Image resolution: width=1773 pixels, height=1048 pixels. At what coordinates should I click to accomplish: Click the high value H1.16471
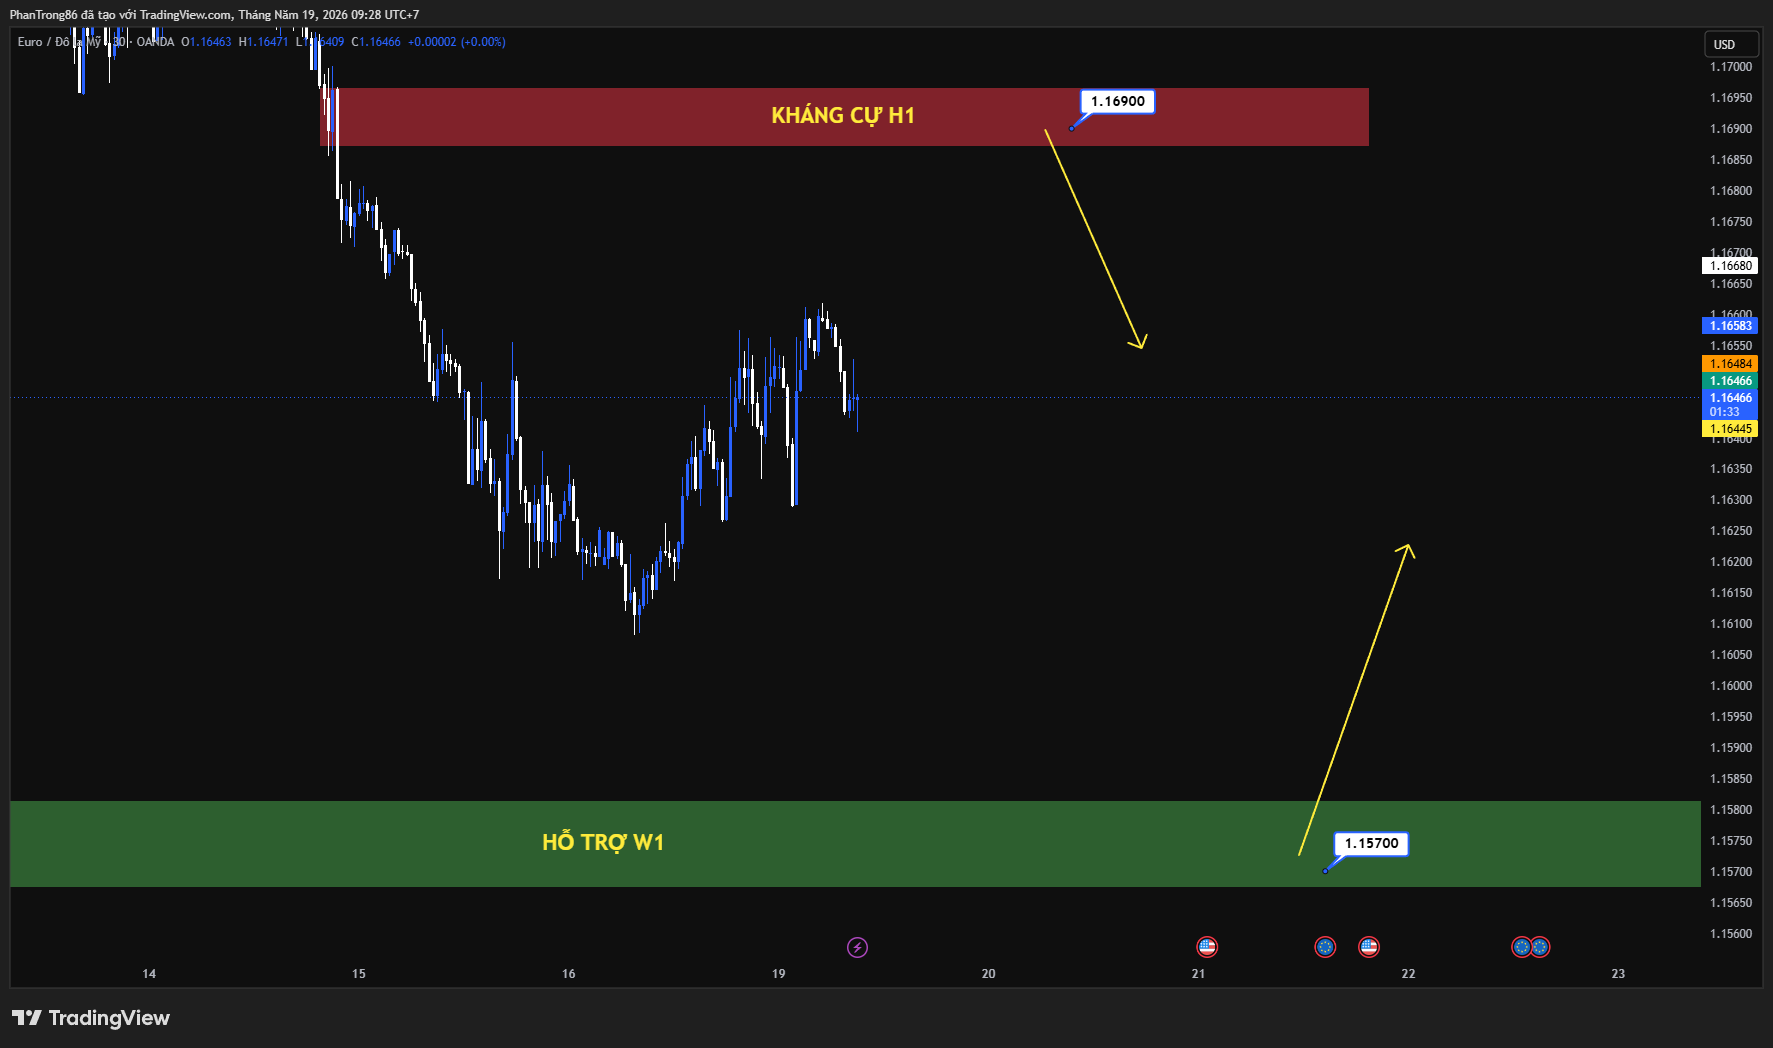tap(264, 42)
